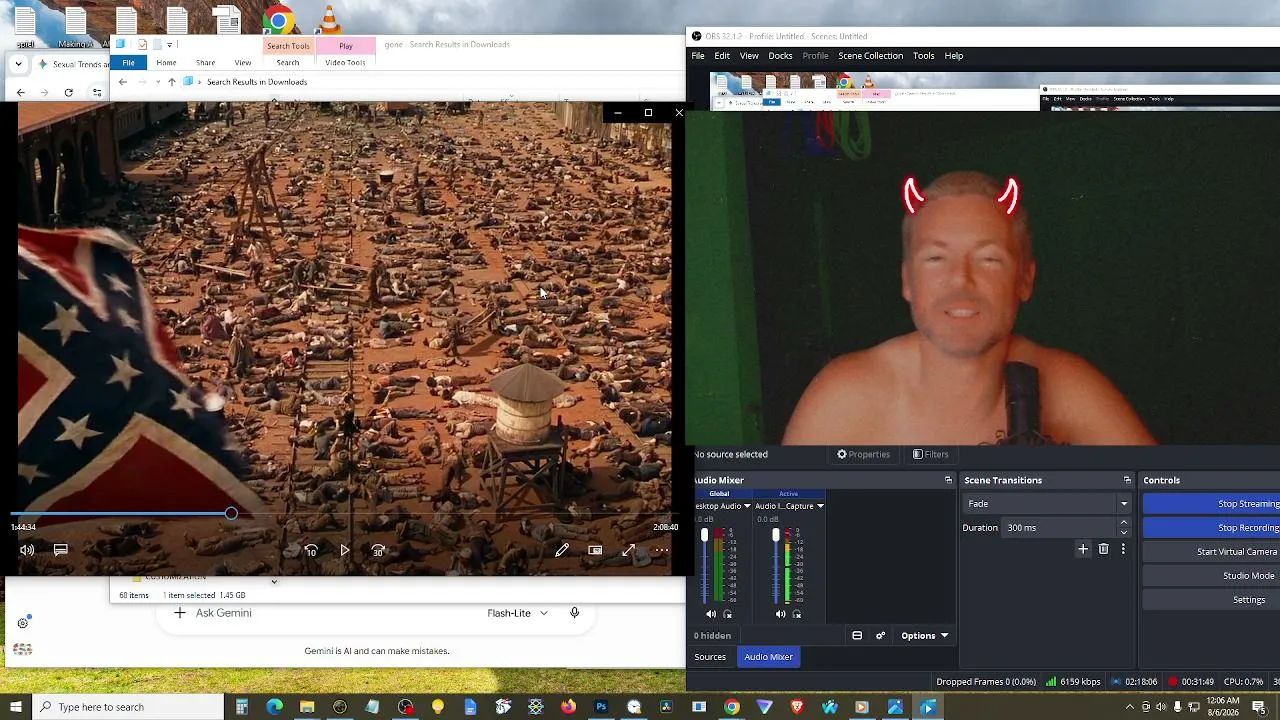The width and height of the screenshot is (1280, 720).
Task: Open the OBS View menu
Action: coord(749,56)
